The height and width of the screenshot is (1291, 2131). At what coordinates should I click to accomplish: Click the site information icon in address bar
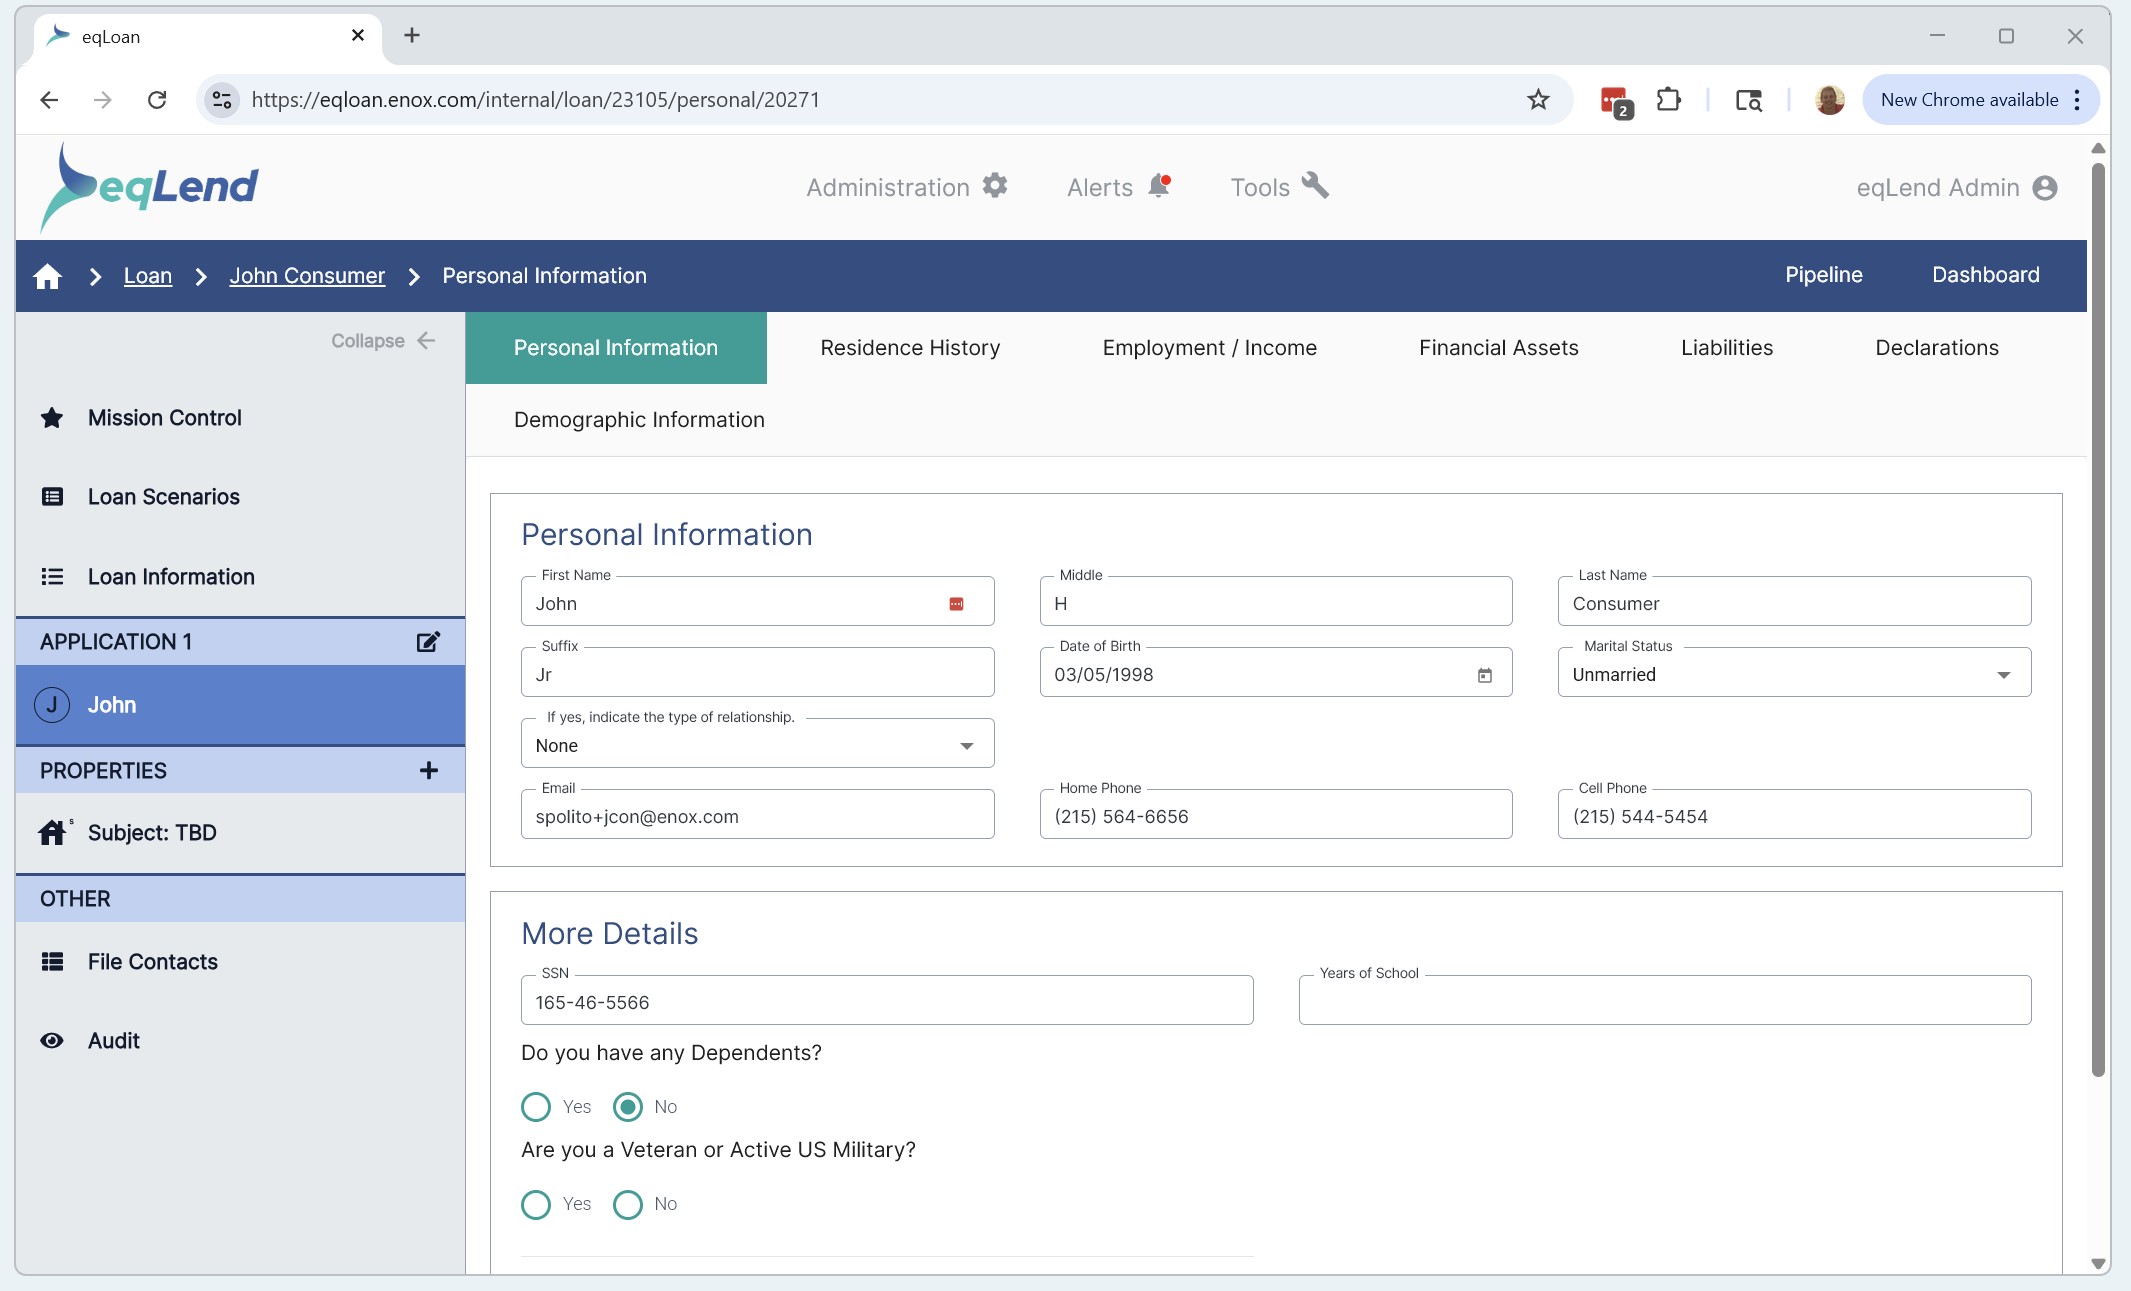point(222,100)
